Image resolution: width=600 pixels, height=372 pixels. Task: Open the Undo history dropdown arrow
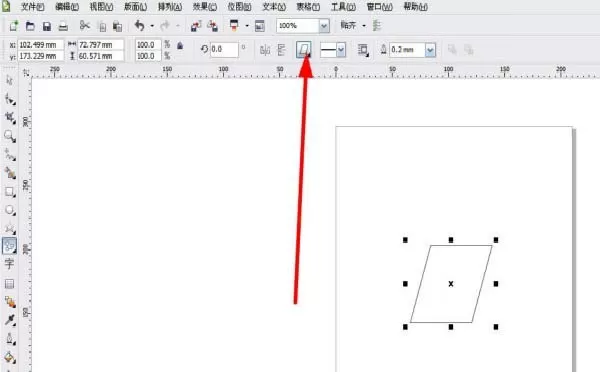click(x=152, y=26)
